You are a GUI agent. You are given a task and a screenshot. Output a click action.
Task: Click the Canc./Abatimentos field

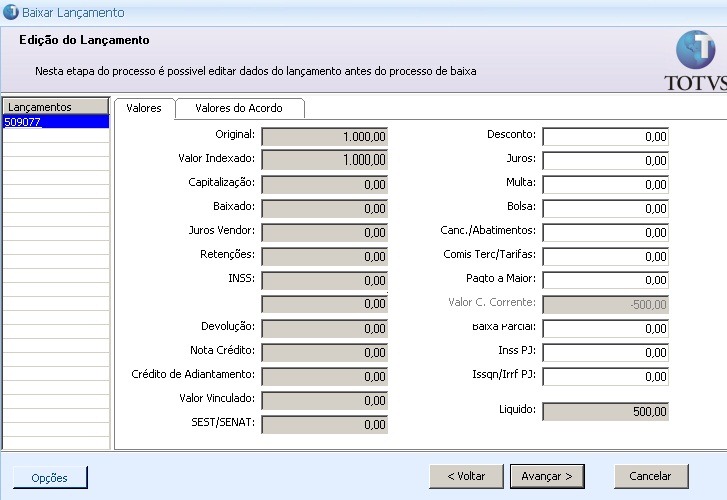(x=606, y=232)
